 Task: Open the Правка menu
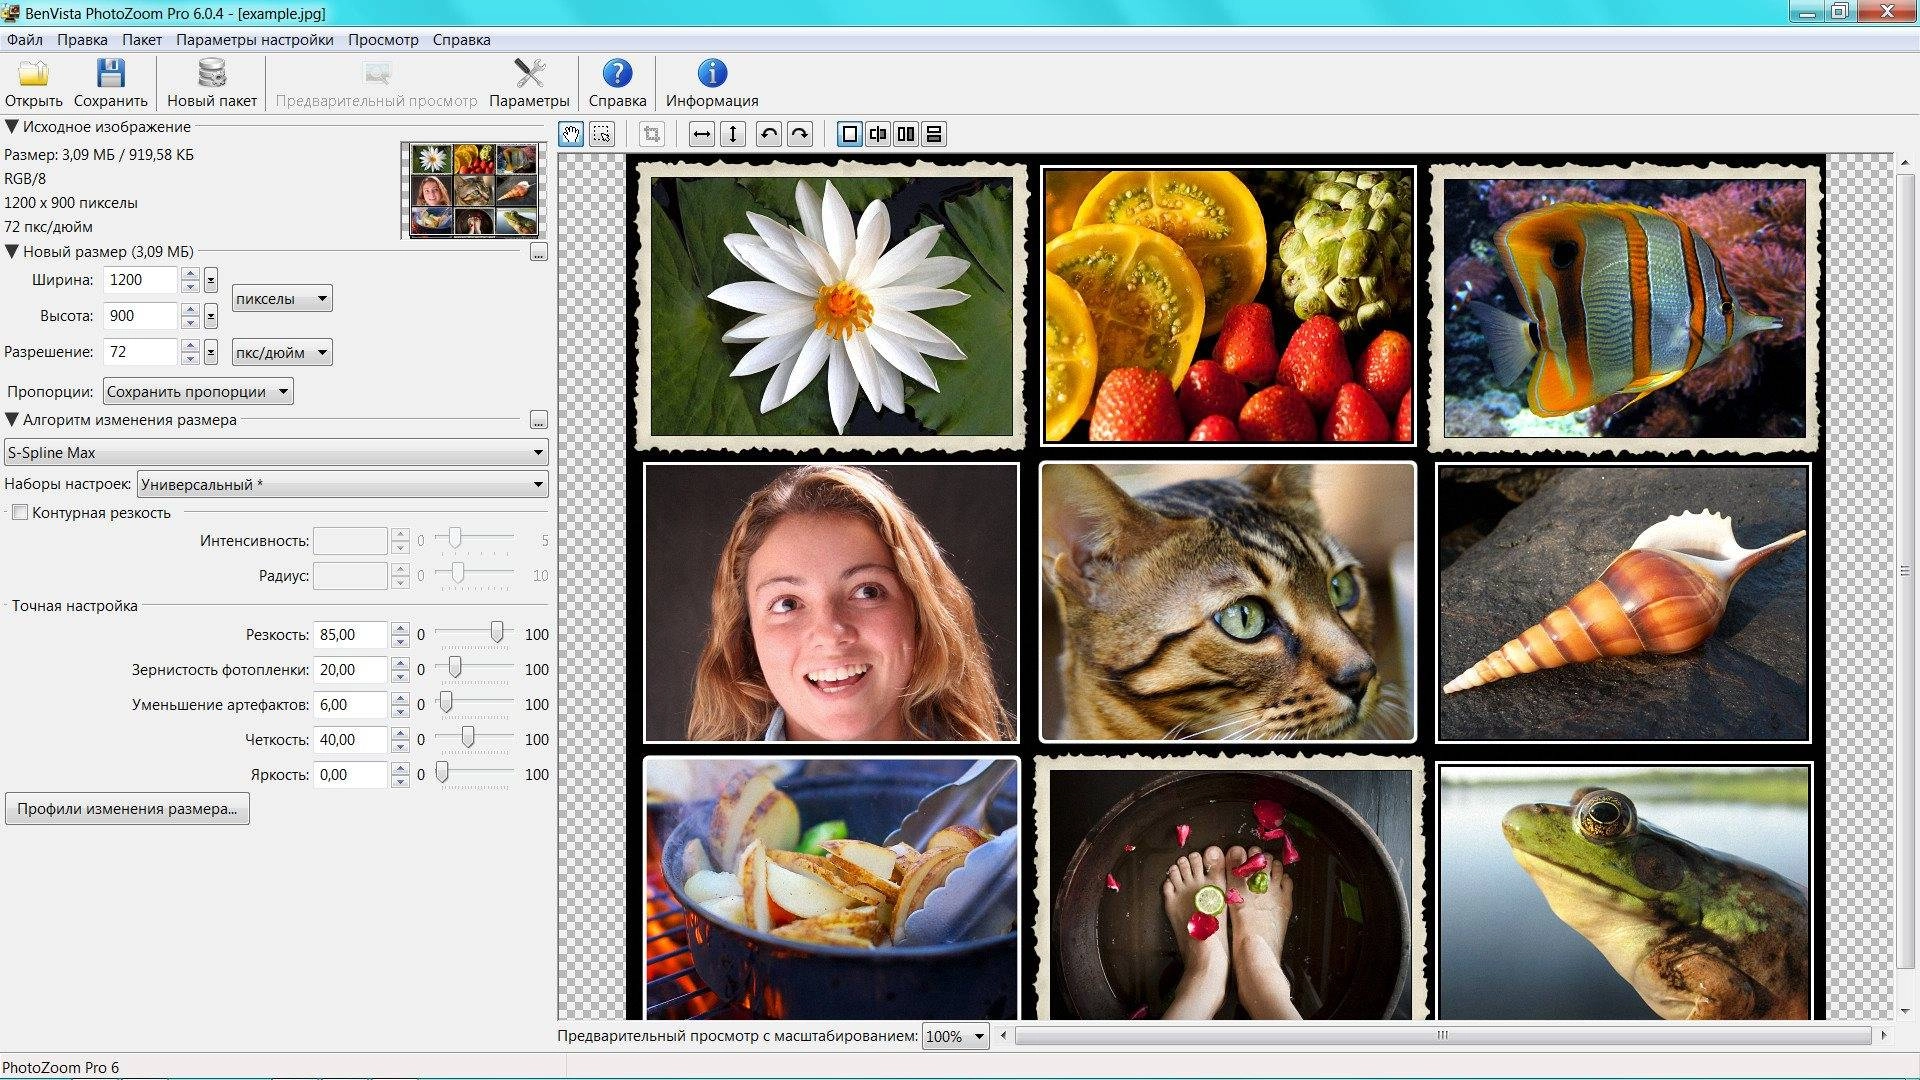(x=82, y=40)
